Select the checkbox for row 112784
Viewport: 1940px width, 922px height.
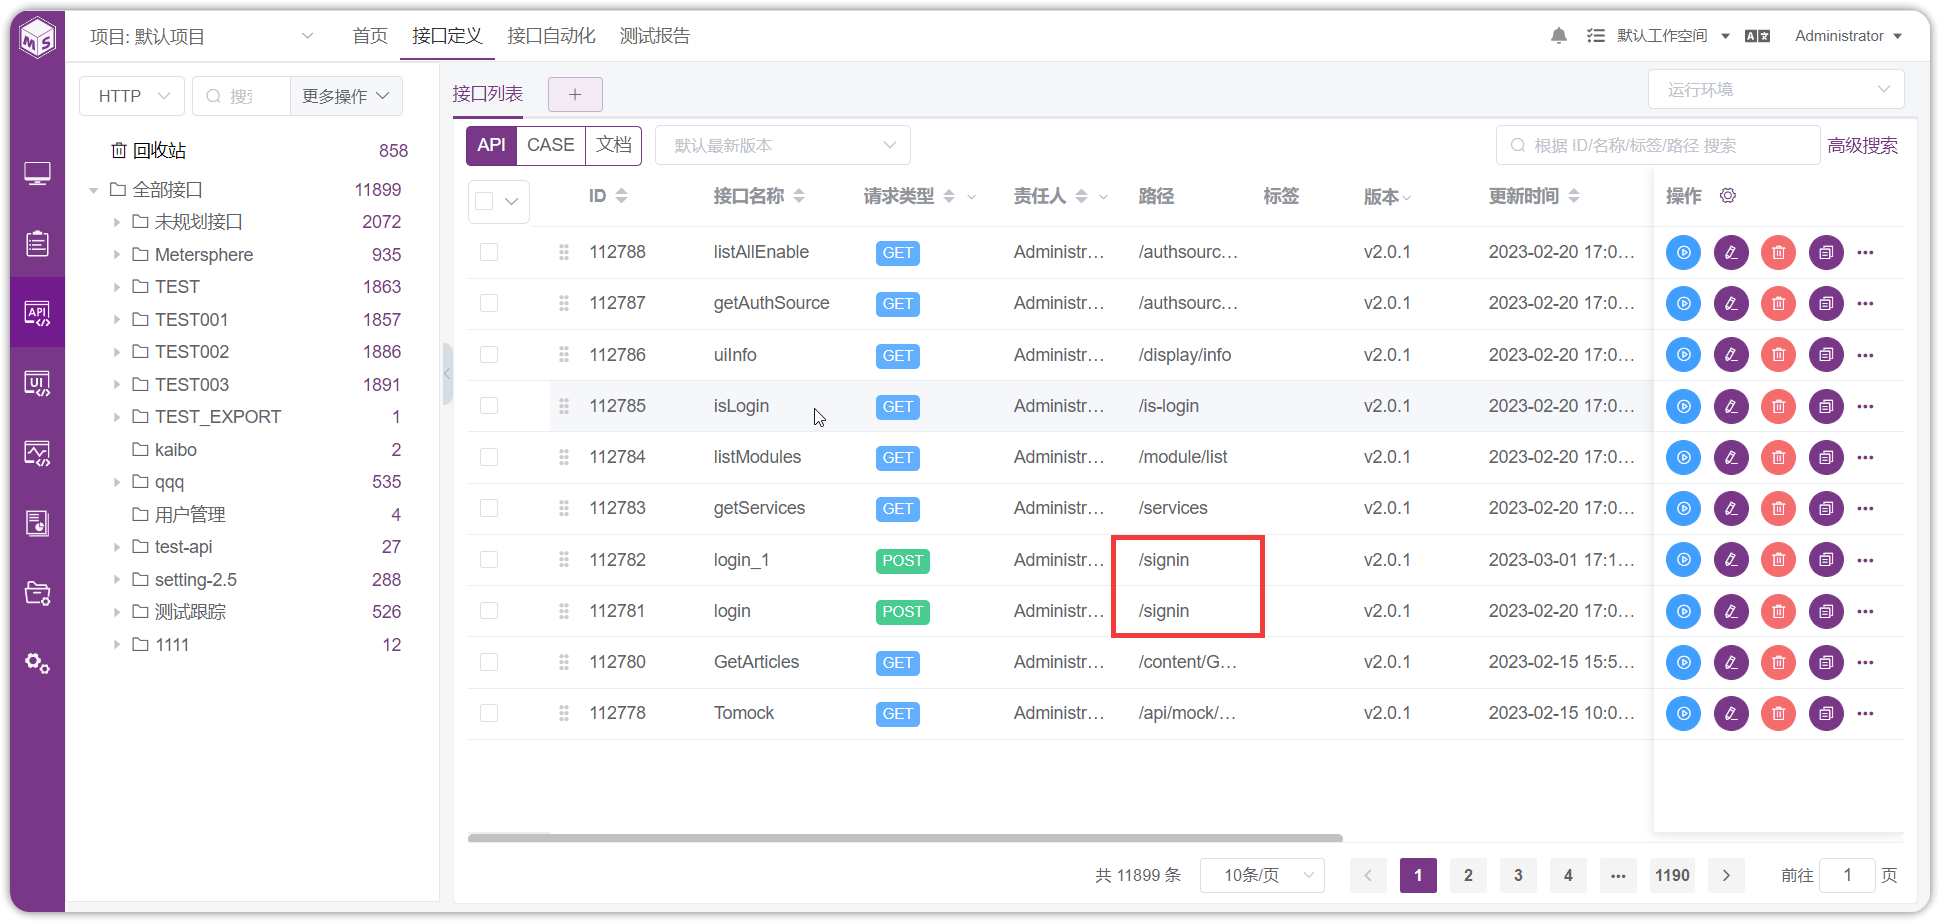[x=489, y=457]
